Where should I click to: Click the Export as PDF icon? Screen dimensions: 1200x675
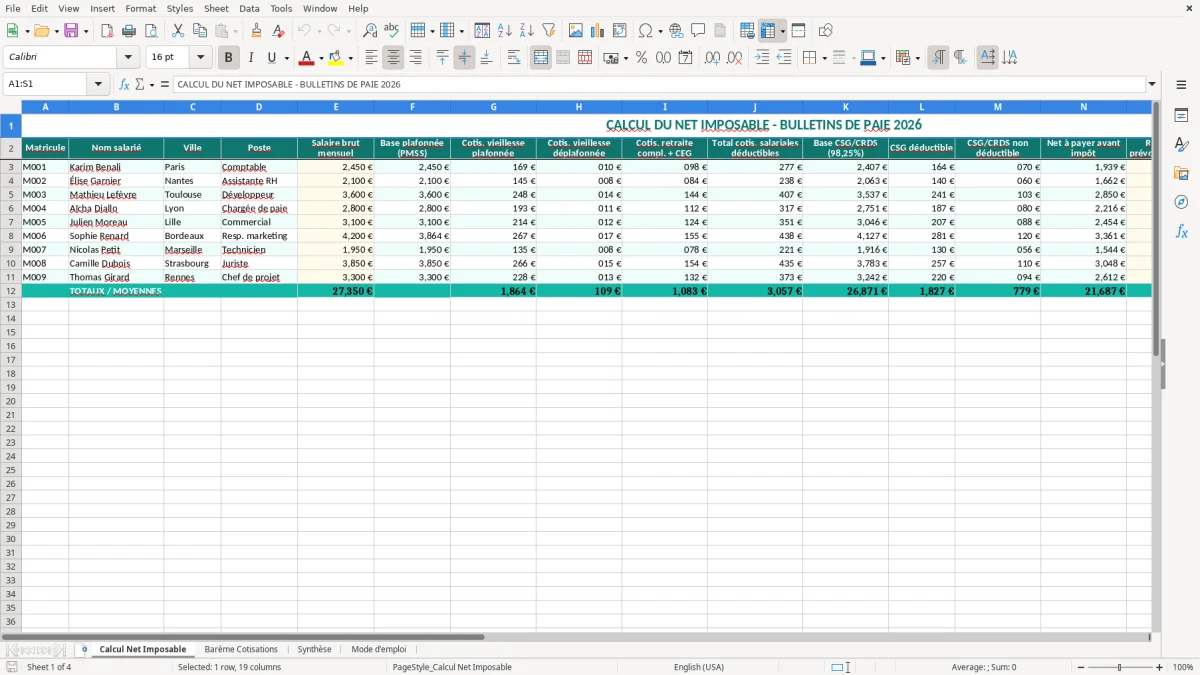(x=107, y=31)
